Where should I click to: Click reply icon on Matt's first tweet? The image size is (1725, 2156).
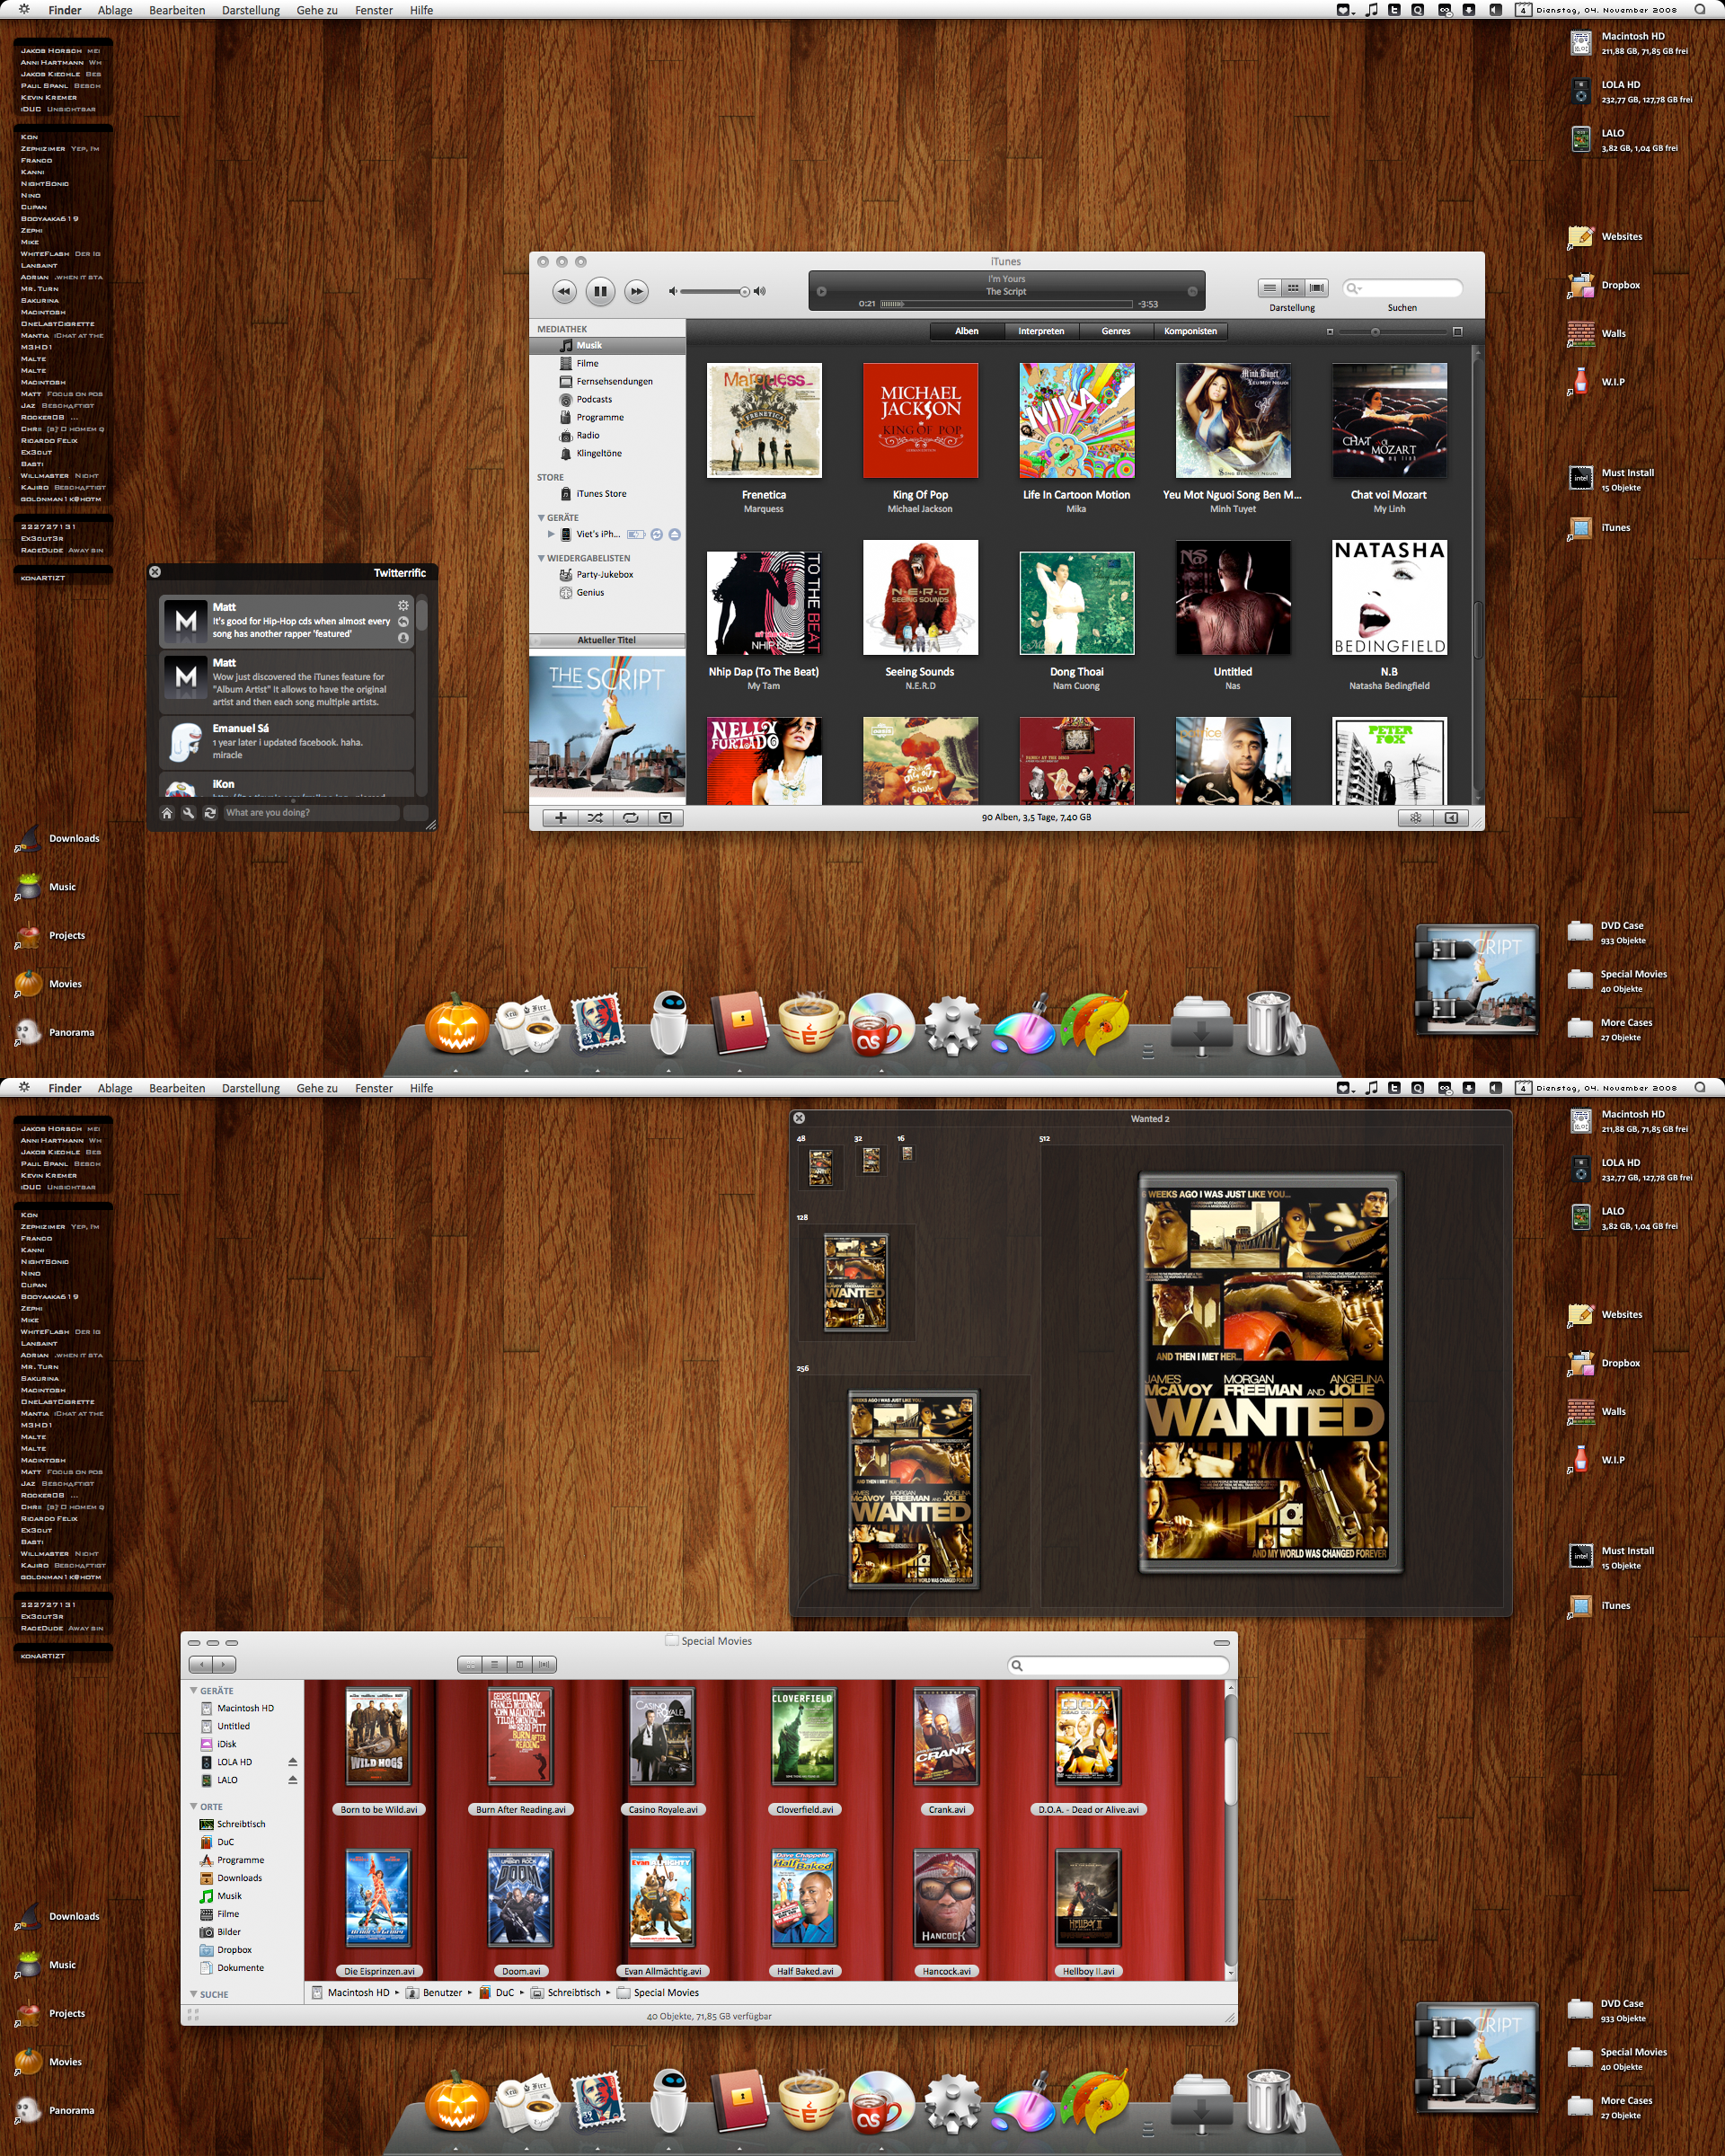pos(403,622)
